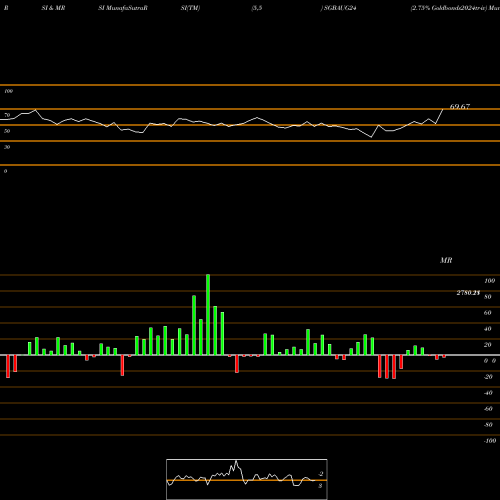Click the RSI axis label 70
The image size is (500, 500).
tap(7, 115)
